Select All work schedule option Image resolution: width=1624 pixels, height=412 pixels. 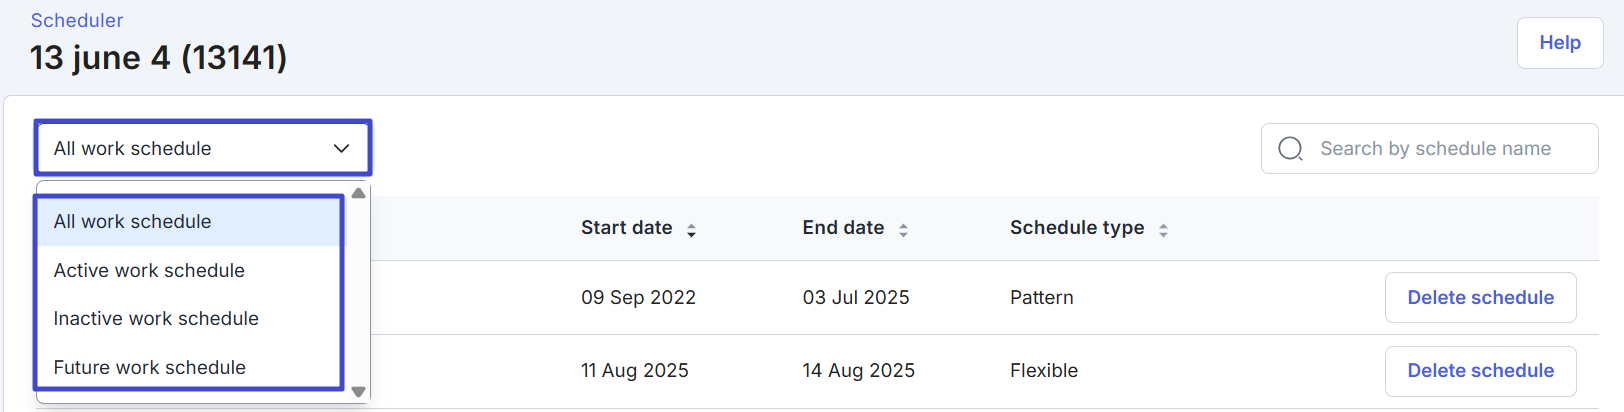click(133, 222)
